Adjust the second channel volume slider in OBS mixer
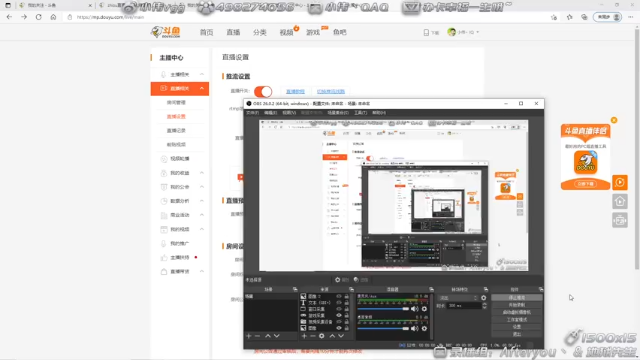 pyautogui.click(x=383, y=328)
